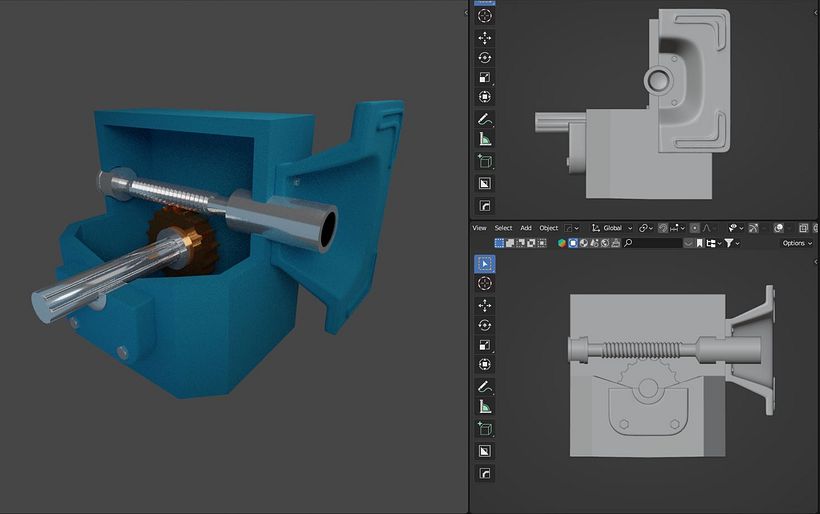Expand top viewport sidebar arrow
Image resolution: width=820 pixels, height=514 pixels.
click(815, 13)
